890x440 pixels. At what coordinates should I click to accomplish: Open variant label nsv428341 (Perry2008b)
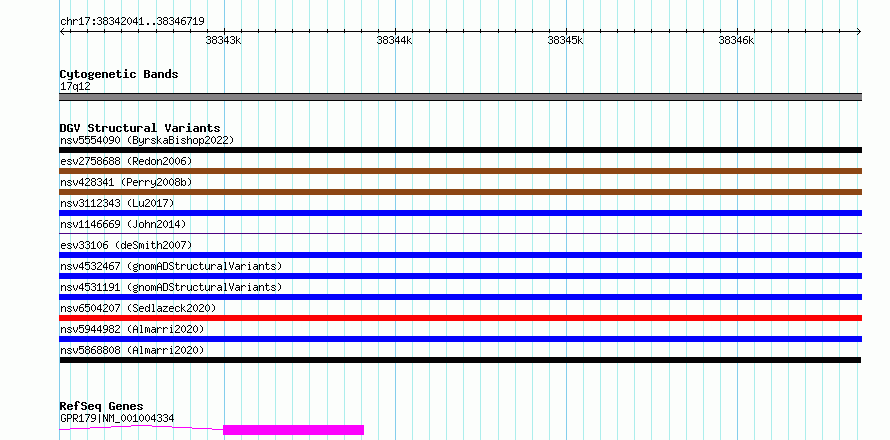(x=126, y=182)
